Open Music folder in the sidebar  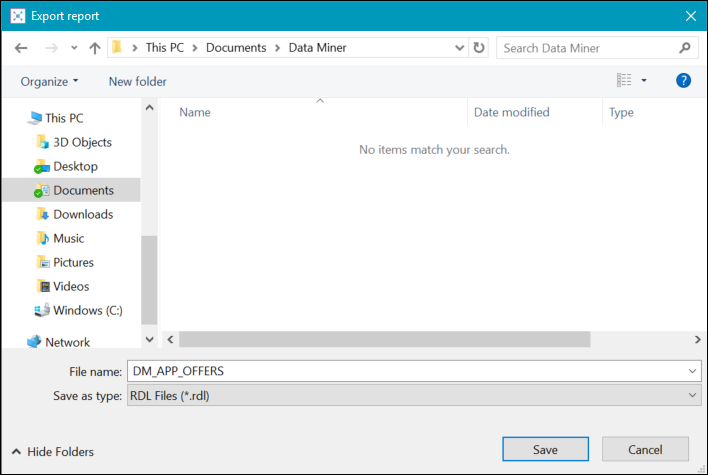tap(68, 238)
